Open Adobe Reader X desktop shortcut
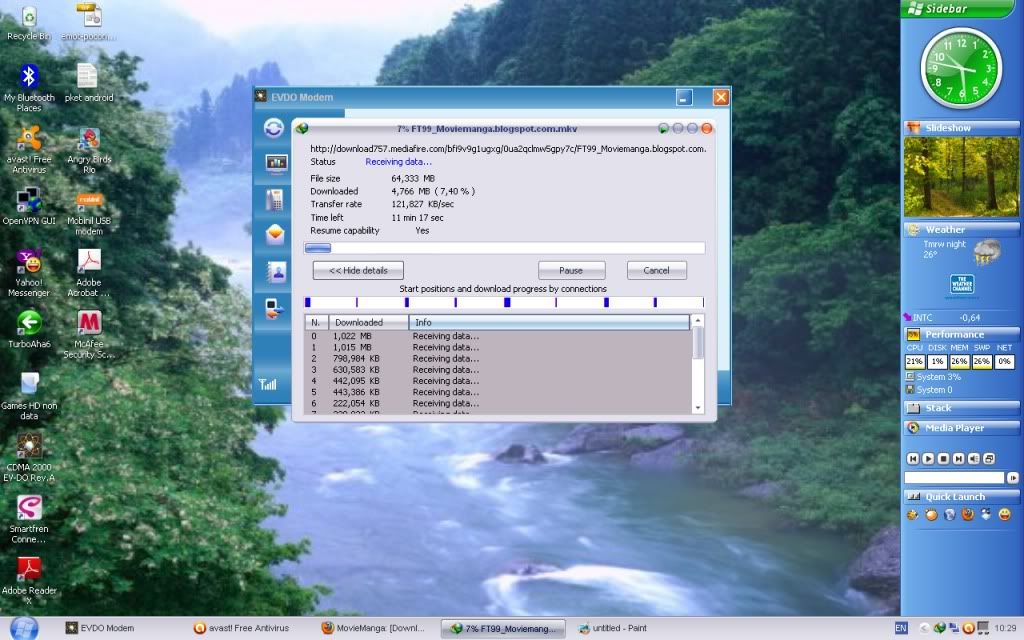The image size is (1024, 640). (29, 581)
